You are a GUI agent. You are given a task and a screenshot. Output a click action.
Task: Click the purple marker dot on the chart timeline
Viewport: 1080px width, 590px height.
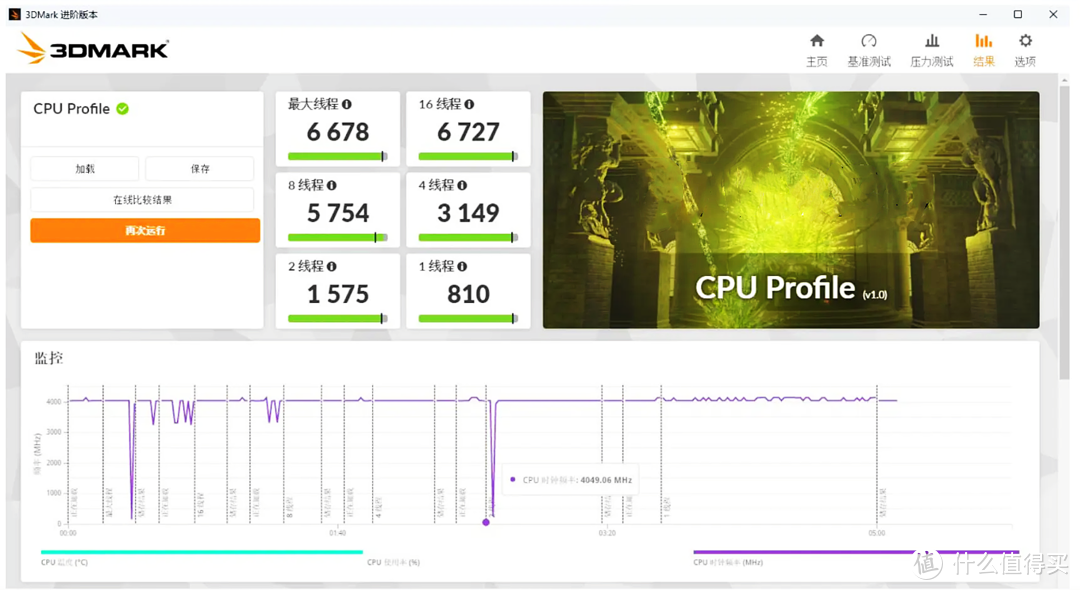click(486, 523)
